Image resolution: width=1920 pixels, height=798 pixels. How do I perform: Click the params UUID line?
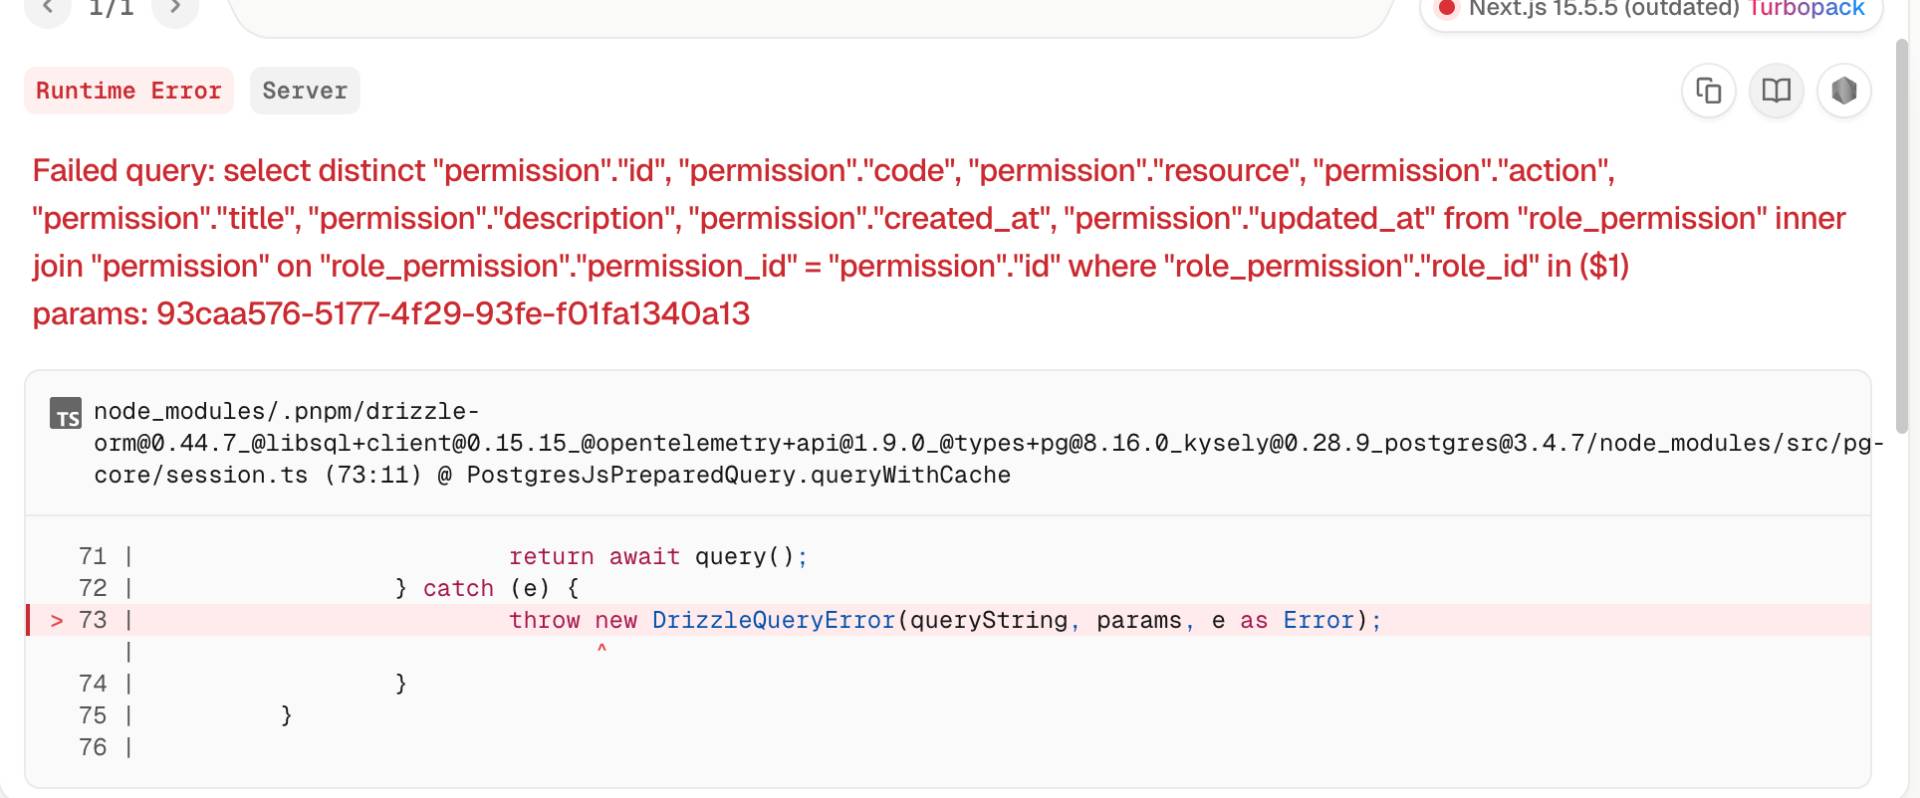coord(391,314)
